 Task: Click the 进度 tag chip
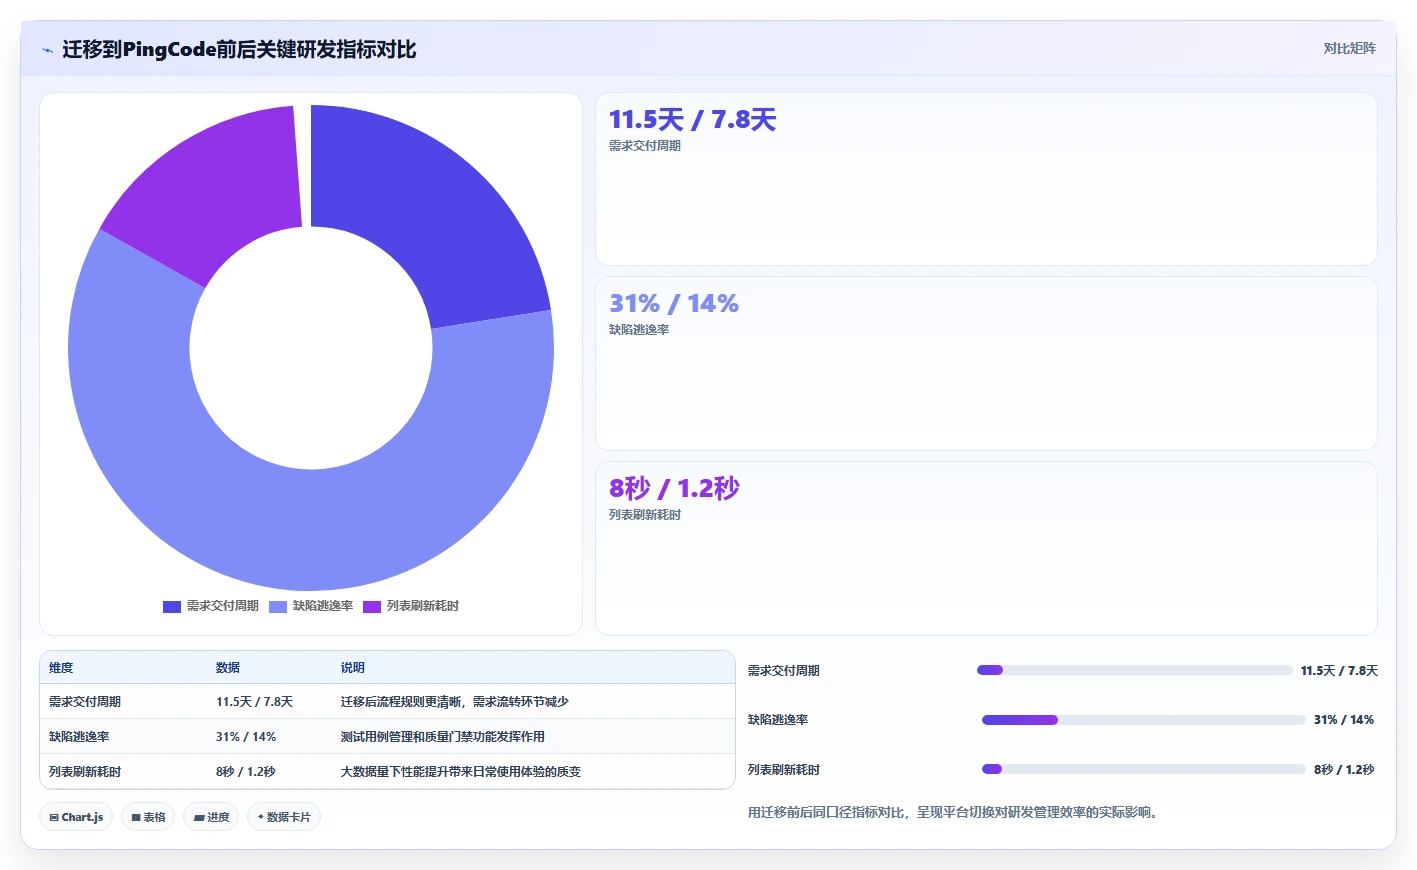coord(211,817)
